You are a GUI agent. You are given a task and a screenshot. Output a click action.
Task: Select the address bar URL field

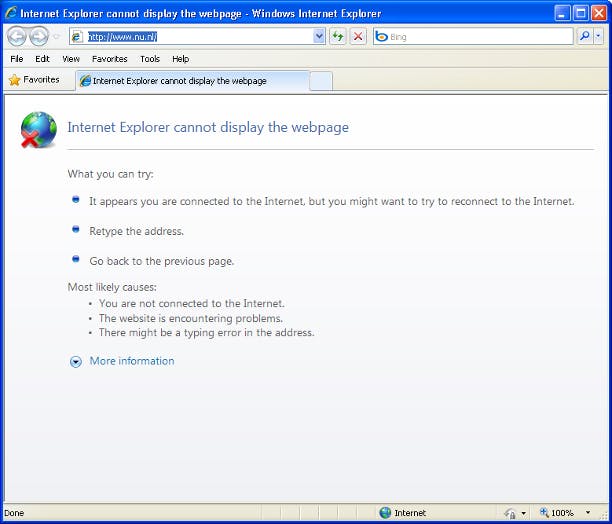[197, 37]
